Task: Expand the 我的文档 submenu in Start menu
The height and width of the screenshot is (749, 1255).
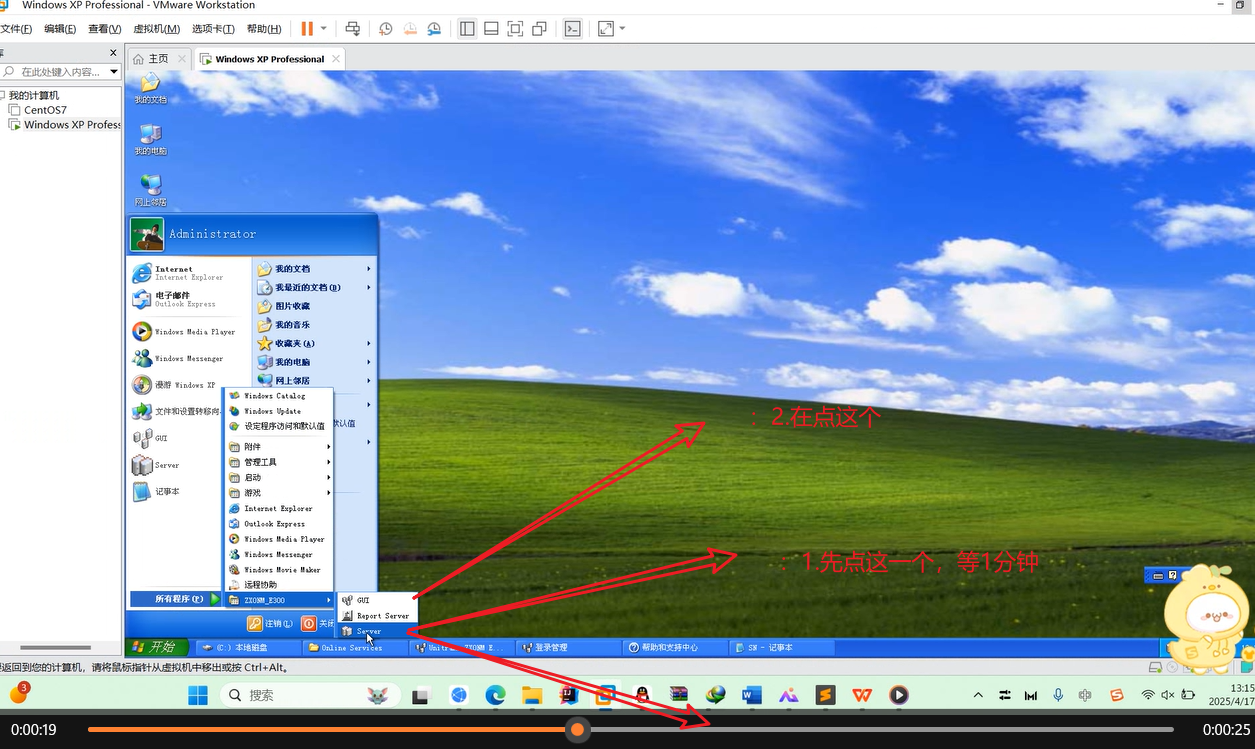Action: pos(314,269)
